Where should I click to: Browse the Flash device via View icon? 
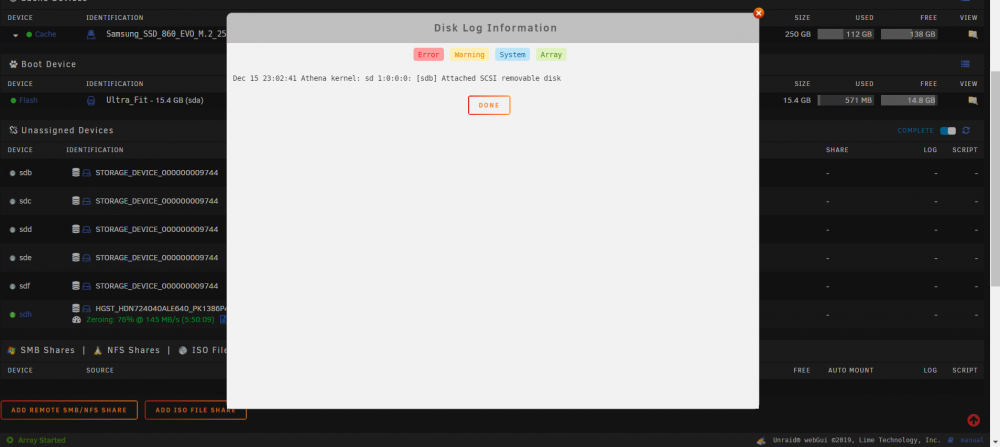pyautogui.click(x=973, y=100)
